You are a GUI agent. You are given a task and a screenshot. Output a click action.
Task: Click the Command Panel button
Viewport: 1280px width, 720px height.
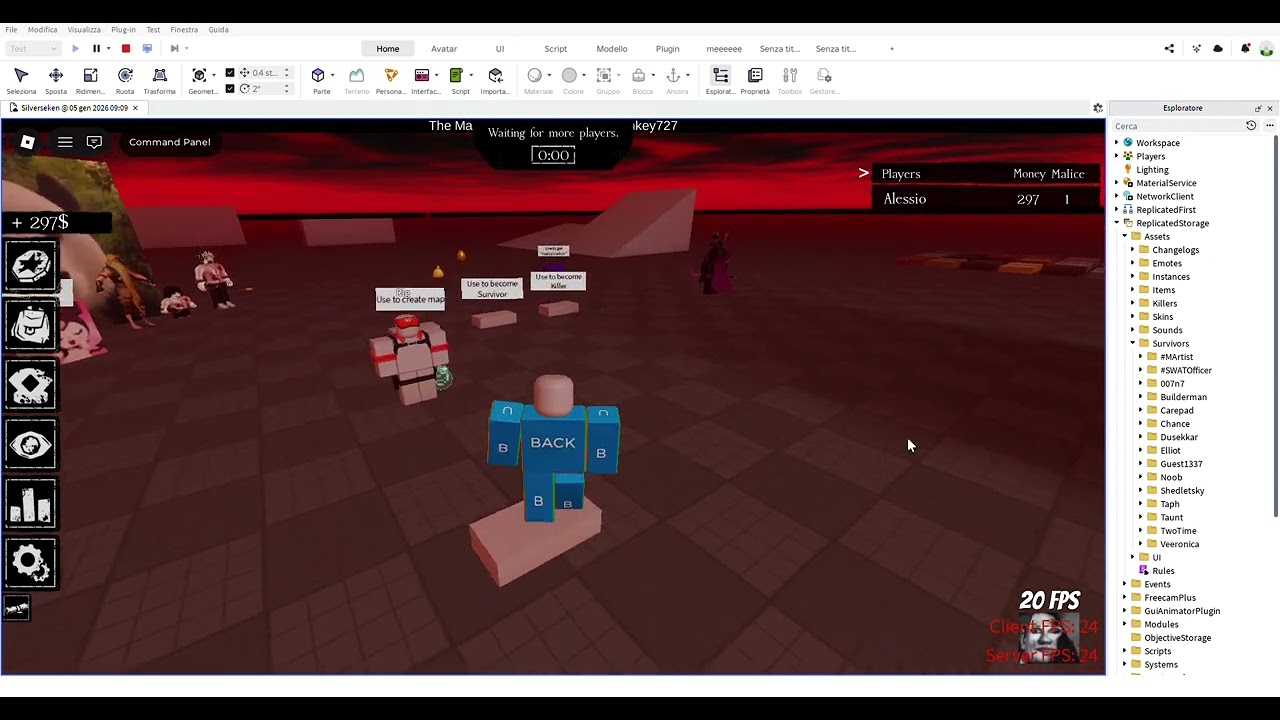(x=170, y=142)
